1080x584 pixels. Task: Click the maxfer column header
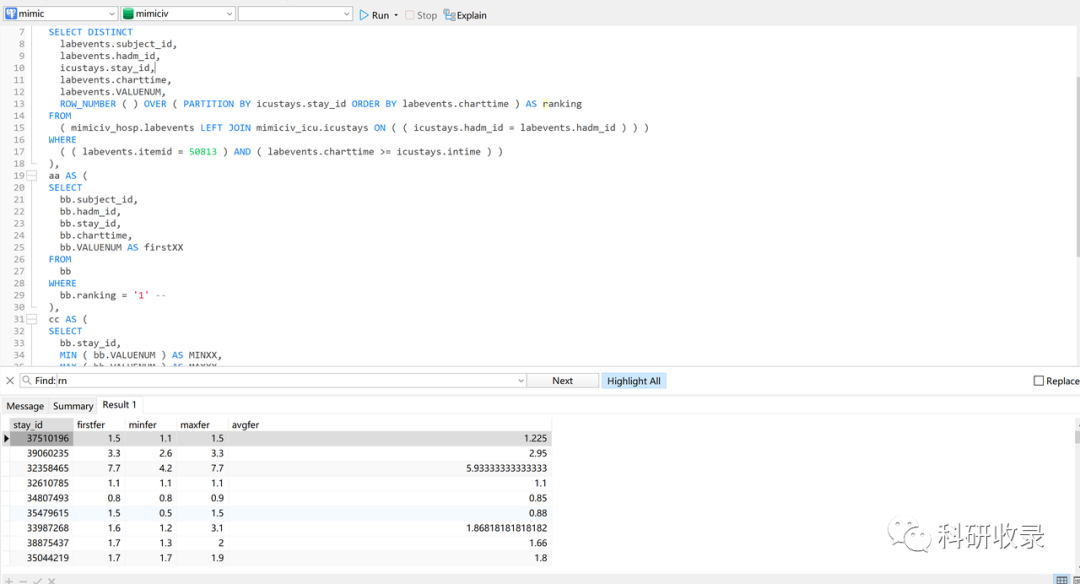[x=202, y=425]
